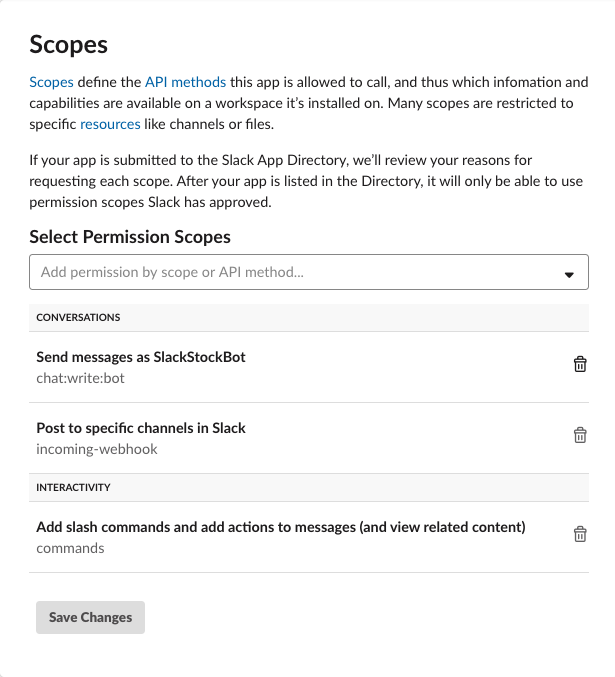615x677 pixels.
Task: Click the CONVERSATIONS section header
Action: 309,317
